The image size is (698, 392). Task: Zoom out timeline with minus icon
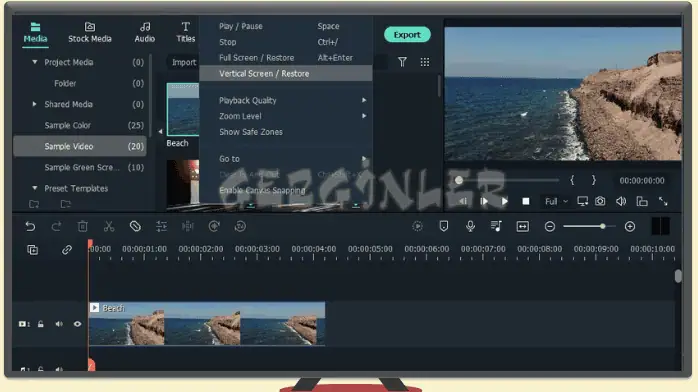(x=550, y=226)
